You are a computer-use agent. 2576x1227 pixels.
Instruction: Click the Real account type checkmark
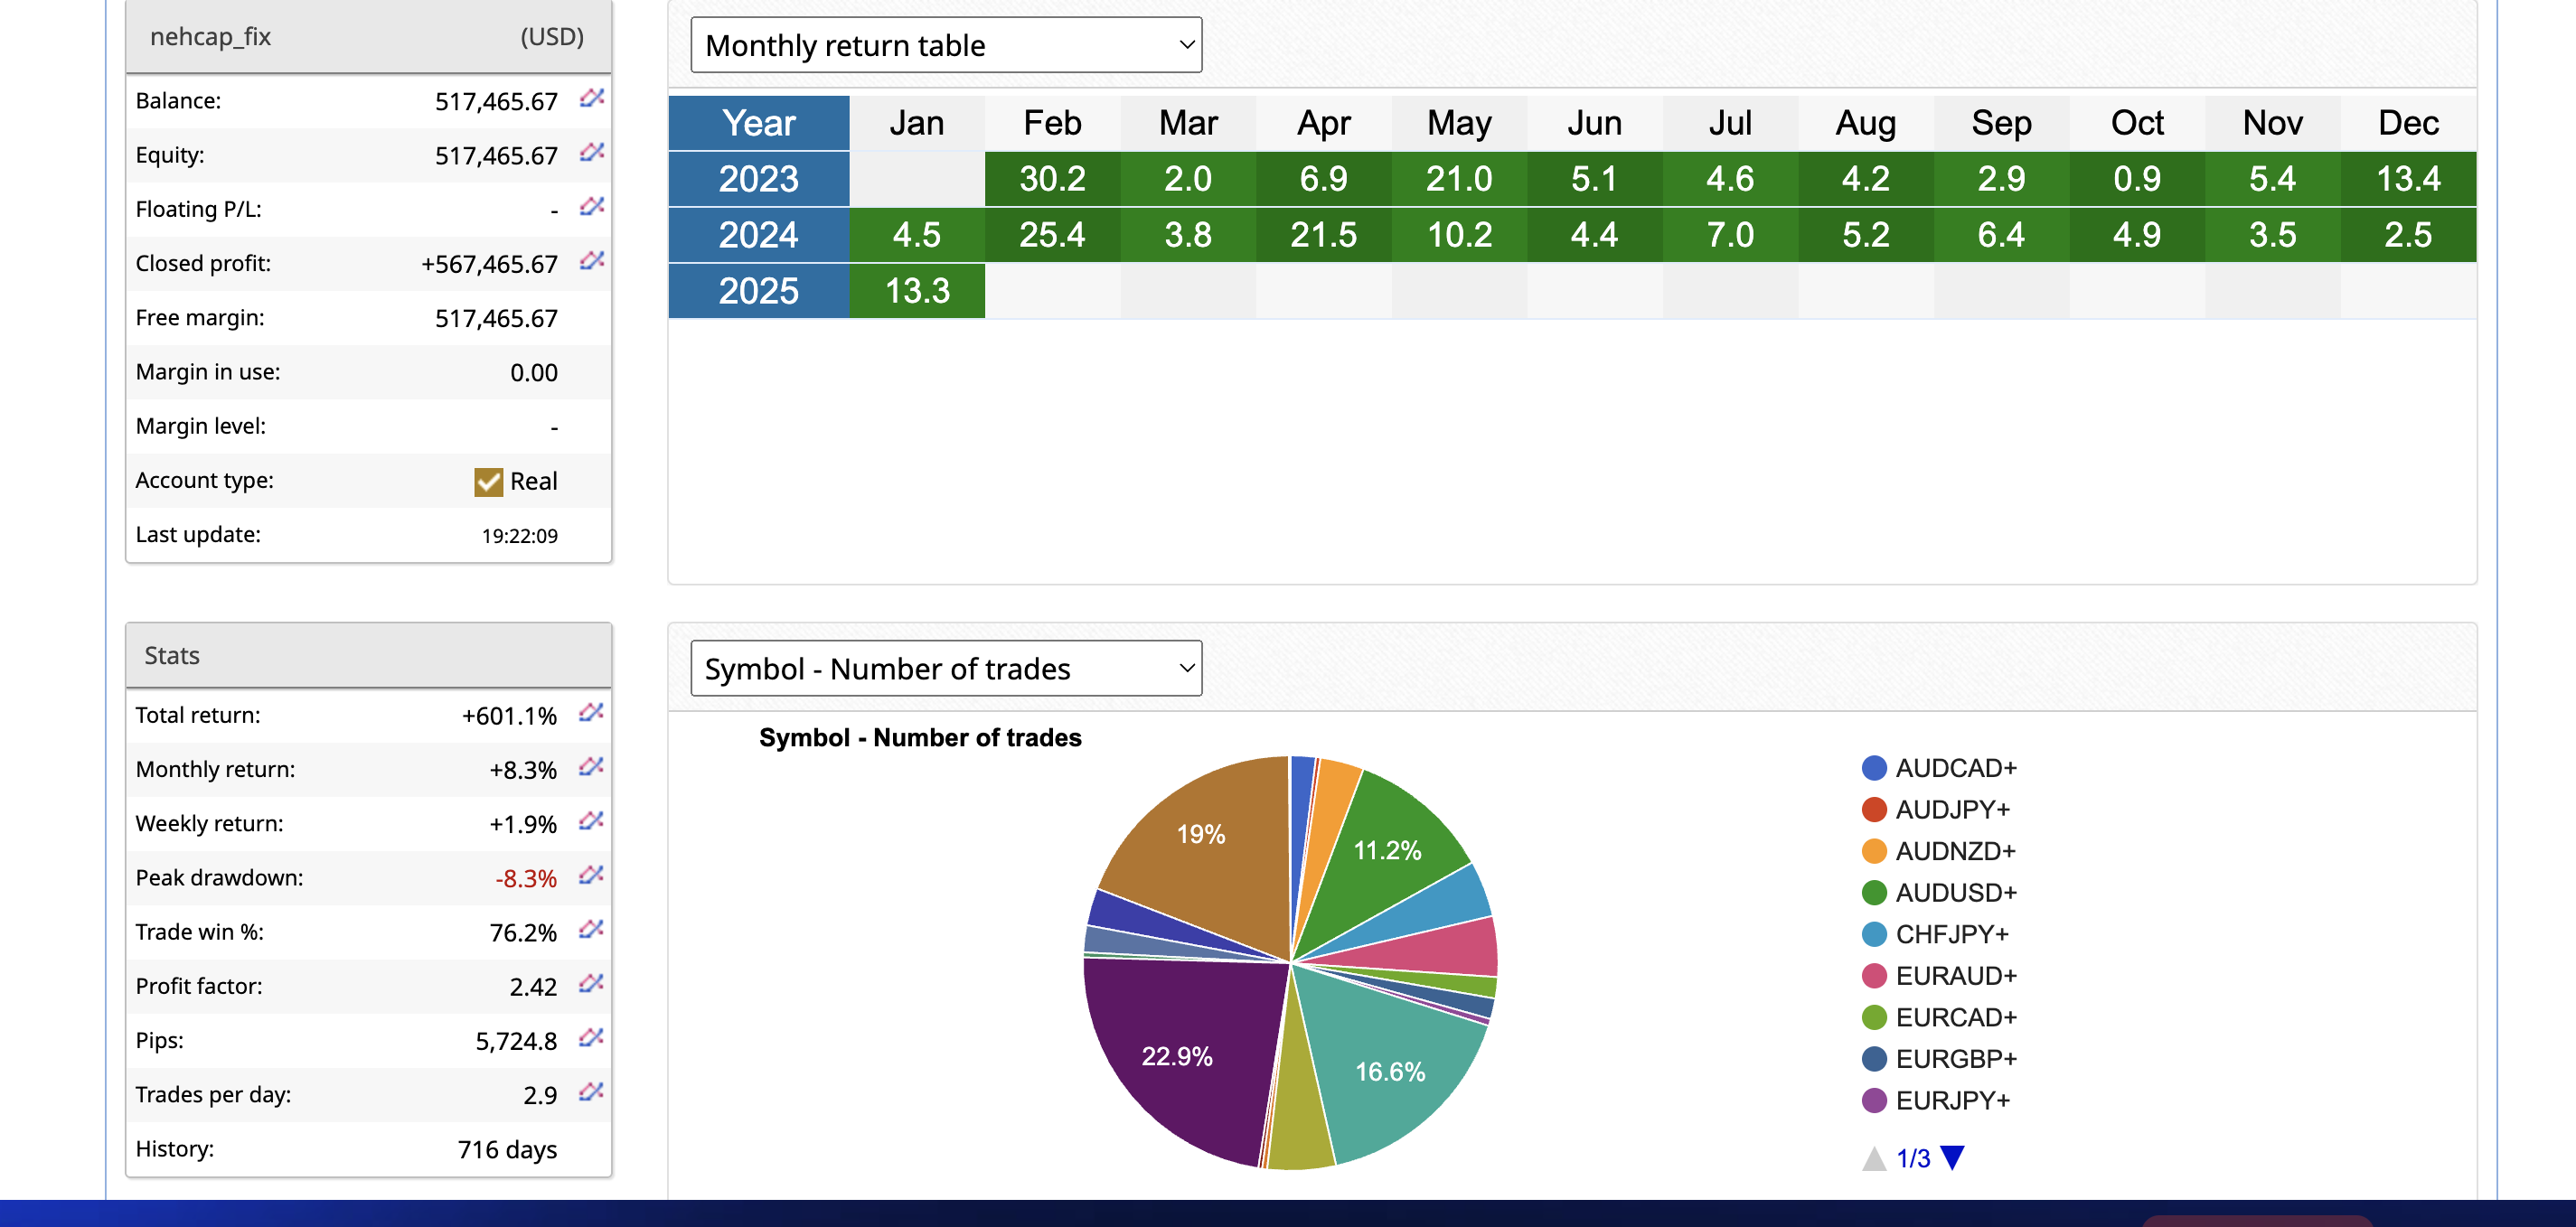(x=488, y=482)
